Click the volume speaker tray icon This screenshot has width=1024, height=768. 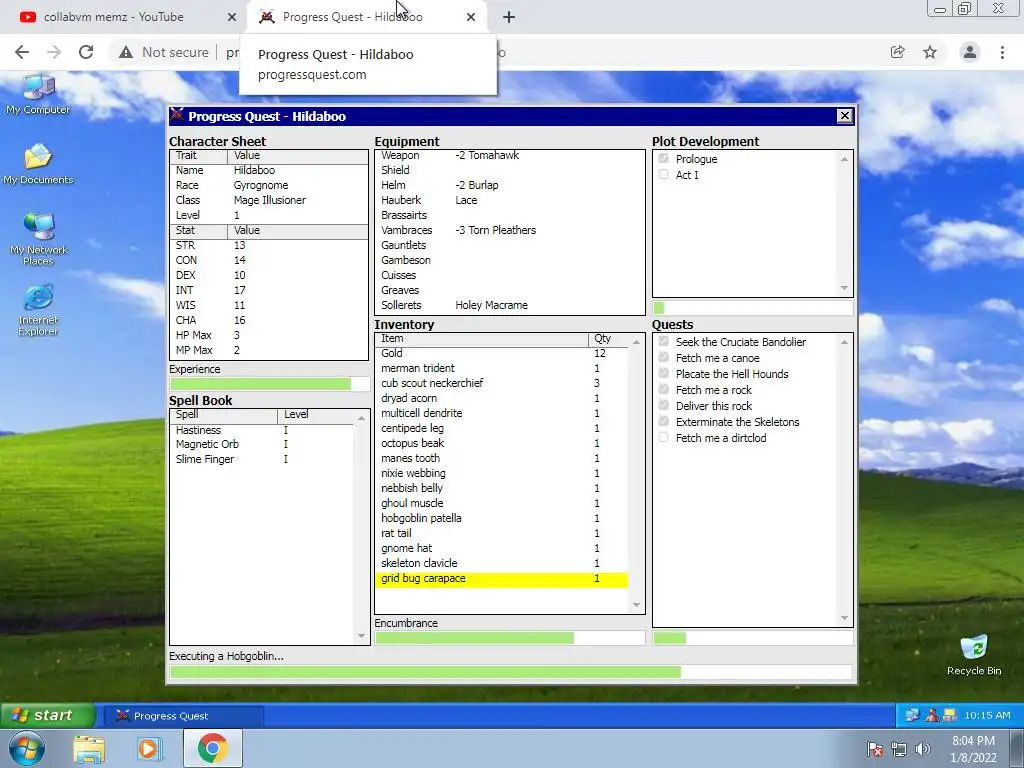(923, 749)
